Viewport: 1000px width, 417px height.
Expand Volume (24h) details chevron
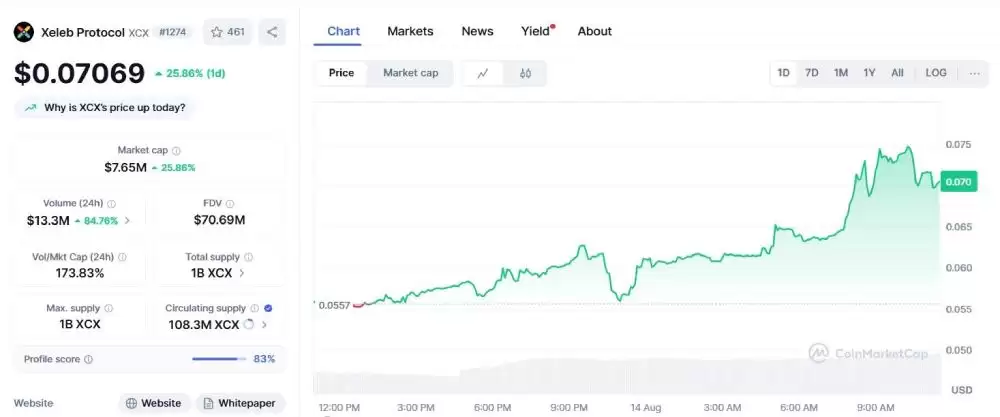(127, 220)
